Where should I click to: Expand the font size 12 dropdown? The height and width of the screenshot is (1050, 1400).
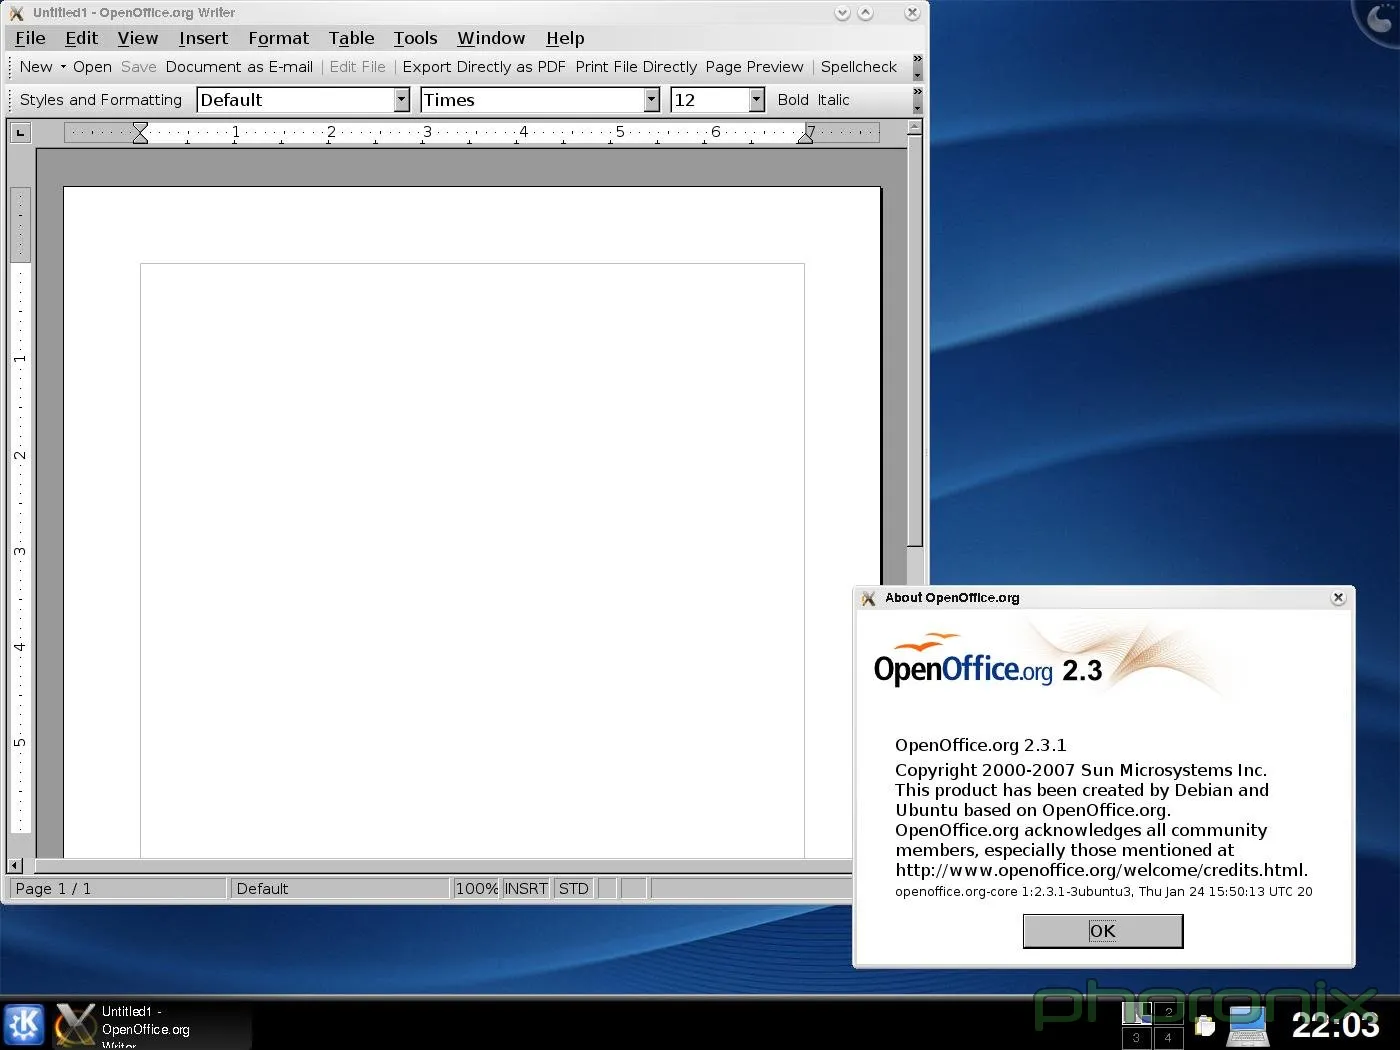757,100
